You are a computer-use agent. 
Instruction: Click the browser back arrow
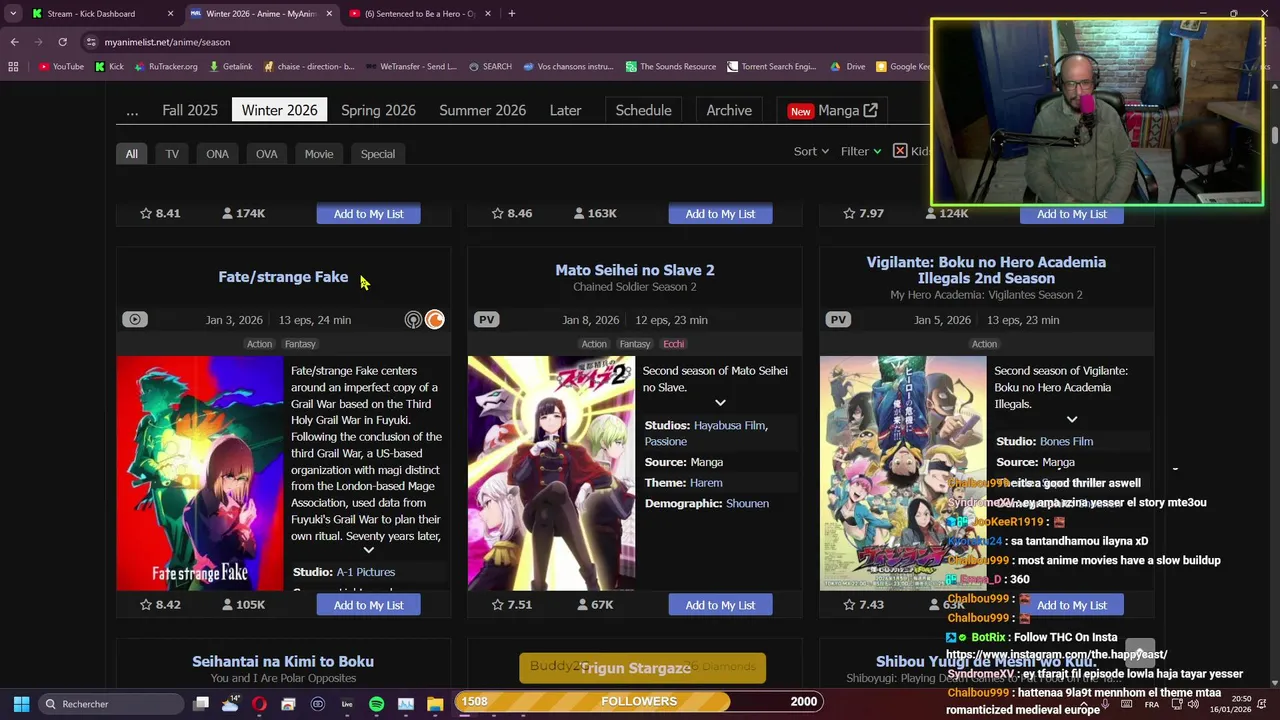tap(14, 42)
